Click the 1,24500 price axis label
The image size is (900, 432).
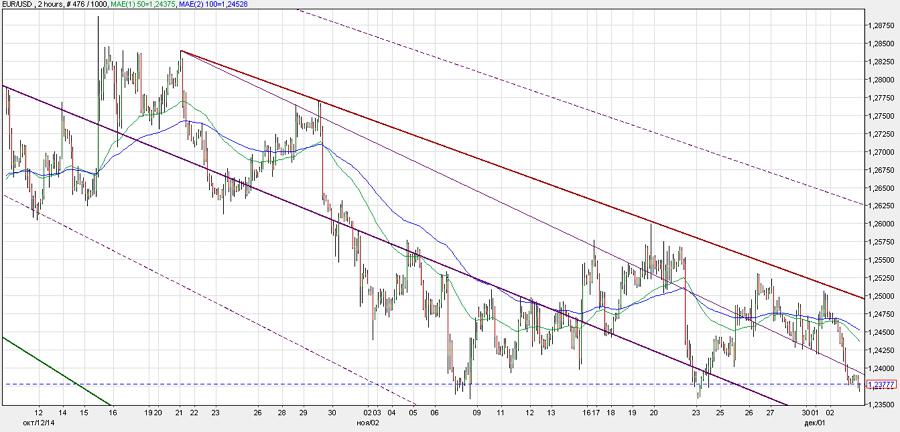point(882,332)
